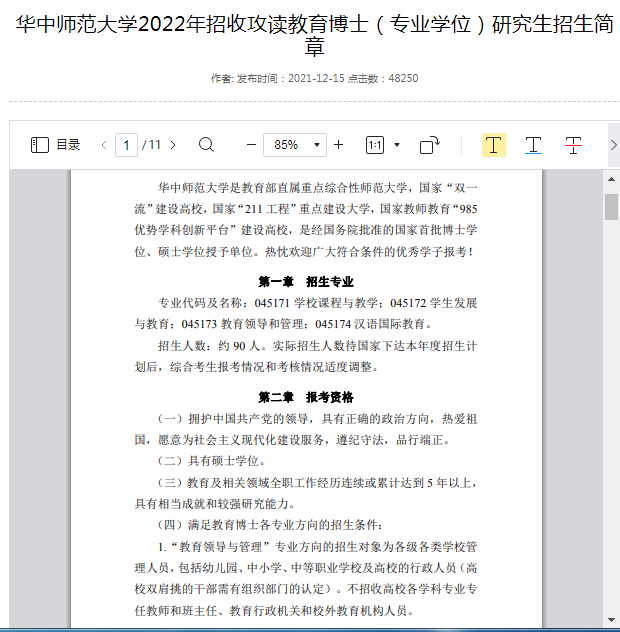Screen dimensions: 620x632
Task: Click the total pages /11 label
Action: point(151,145)
